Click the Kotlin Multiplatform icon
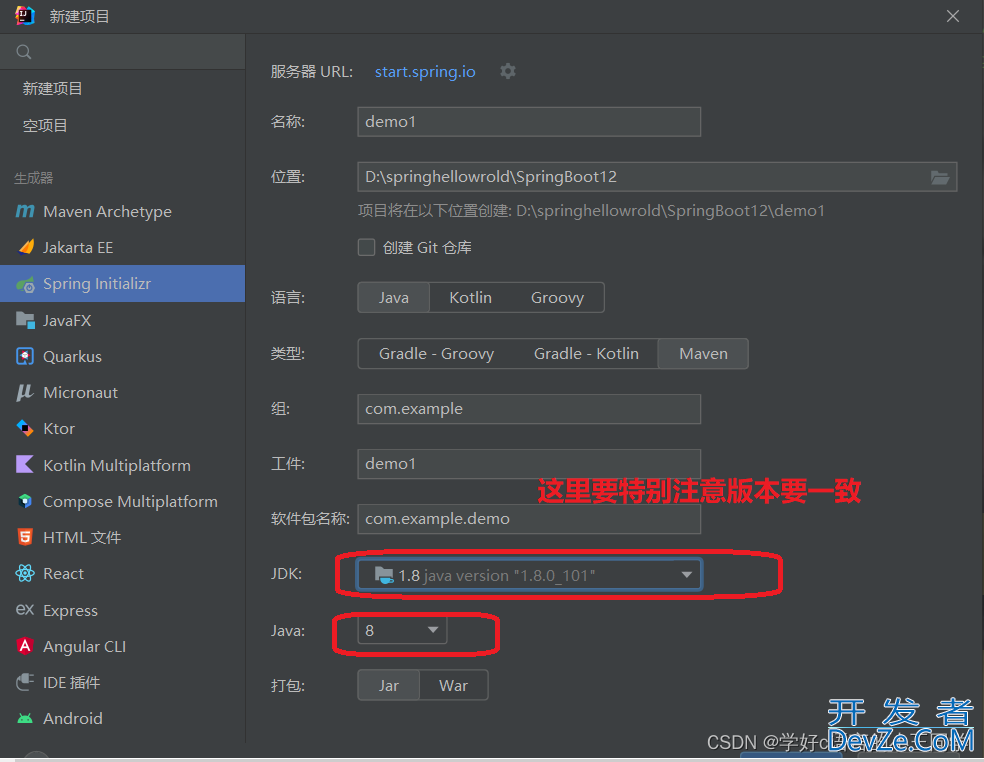The height and width of the screenshot is (762, 984). coord(24,465)
